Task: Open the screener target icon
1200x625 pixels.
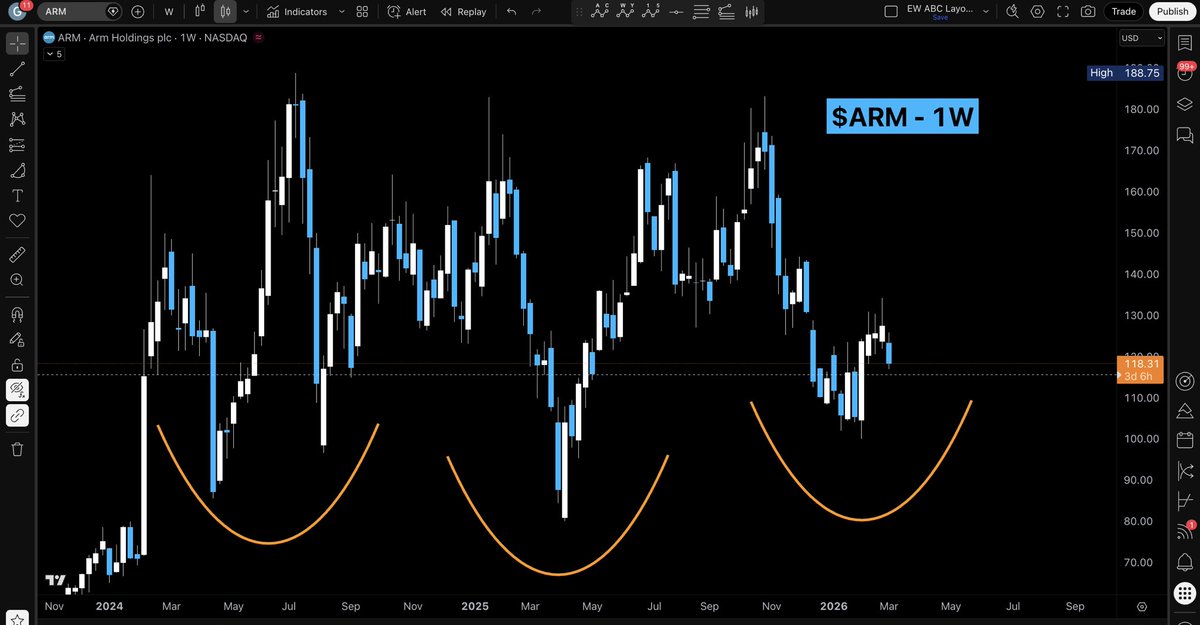Action: [x=1185, y=381]
